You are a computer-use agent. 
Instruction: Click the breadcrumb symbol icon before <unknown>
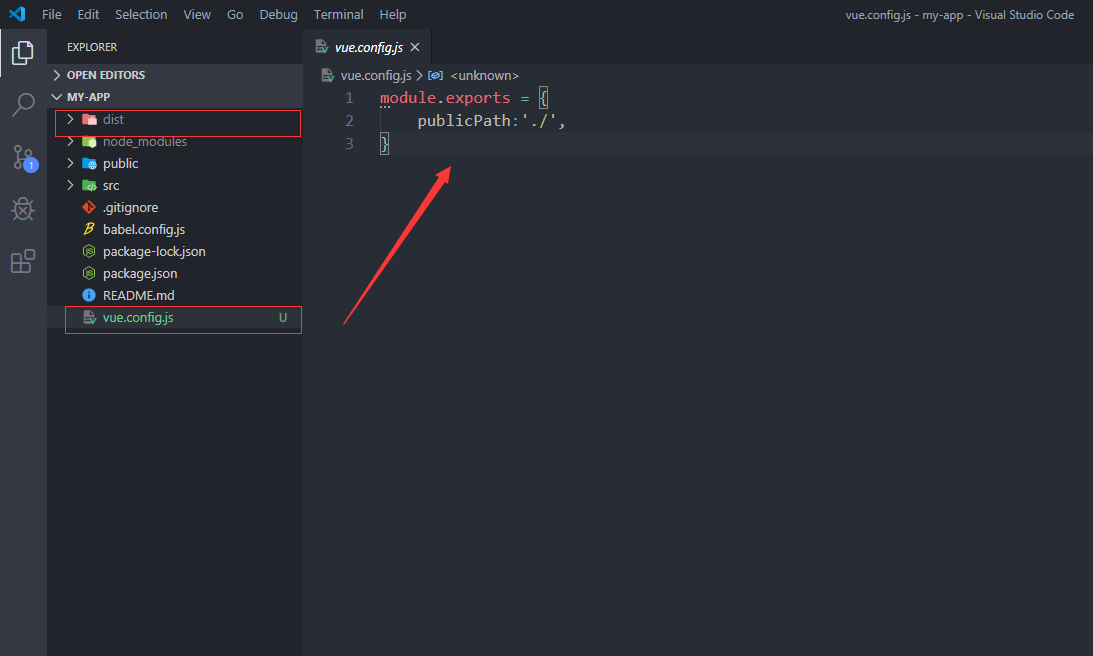[436, 75]
